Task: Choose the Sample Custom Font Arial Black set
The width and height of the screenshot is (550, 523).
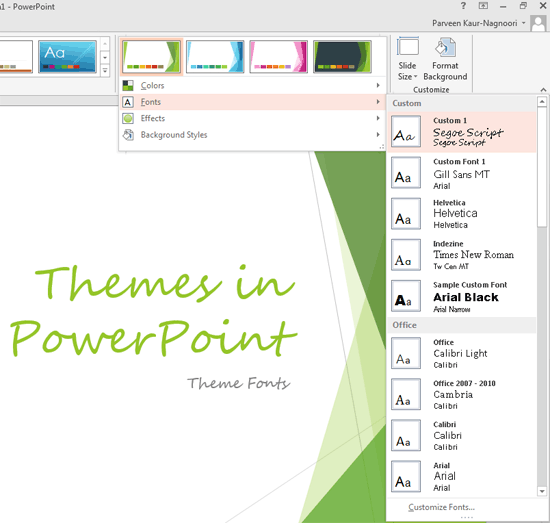Action: pyautogui.click(x=462, y=296)
